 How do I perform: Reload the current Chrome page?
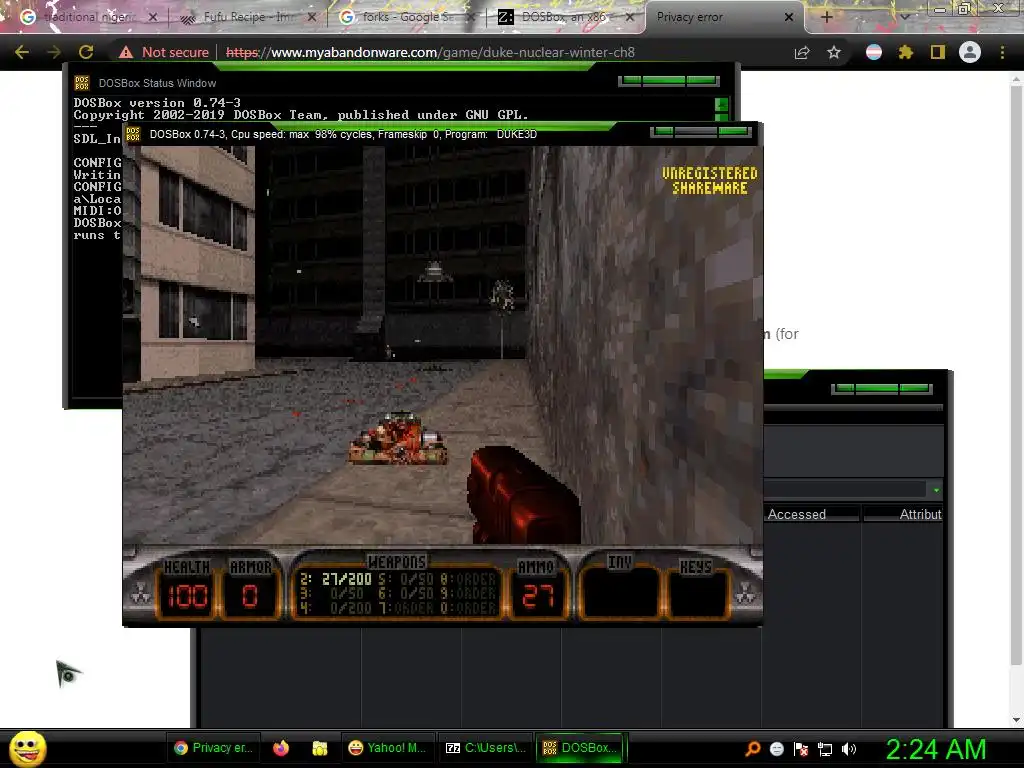86,52
